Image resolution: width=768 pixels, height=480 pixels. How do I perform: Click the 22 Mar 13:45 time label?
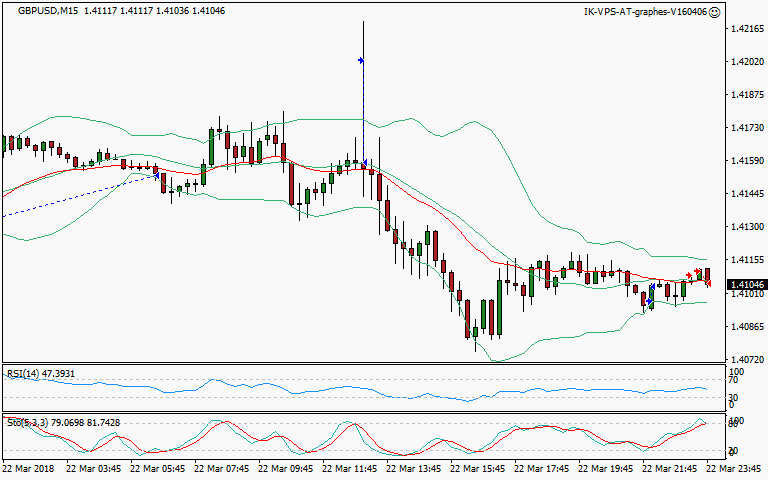(414, 468)
